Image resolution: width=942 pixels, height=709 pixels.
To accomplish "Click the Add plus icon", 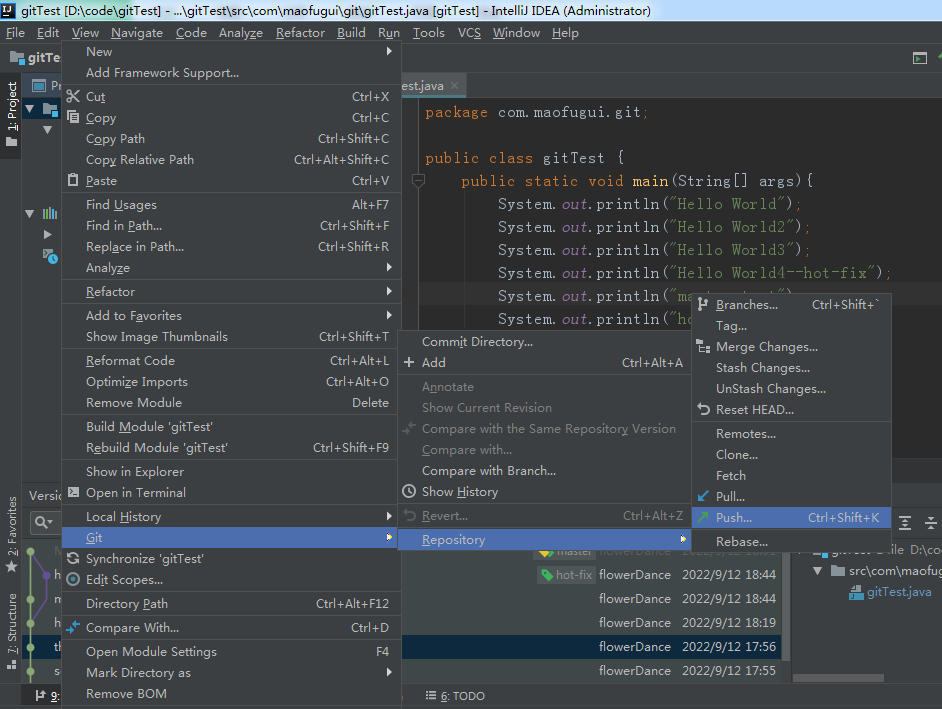I will pyautogui.click(x=409, y=362).
